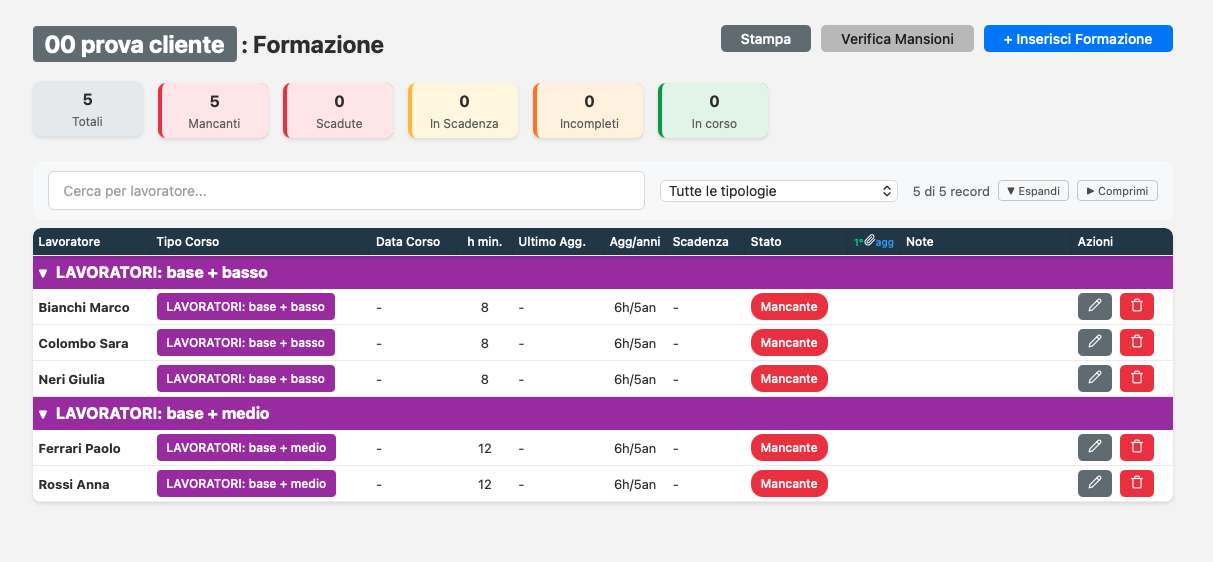Filter by the Incompleti card

tap(588, 110)
